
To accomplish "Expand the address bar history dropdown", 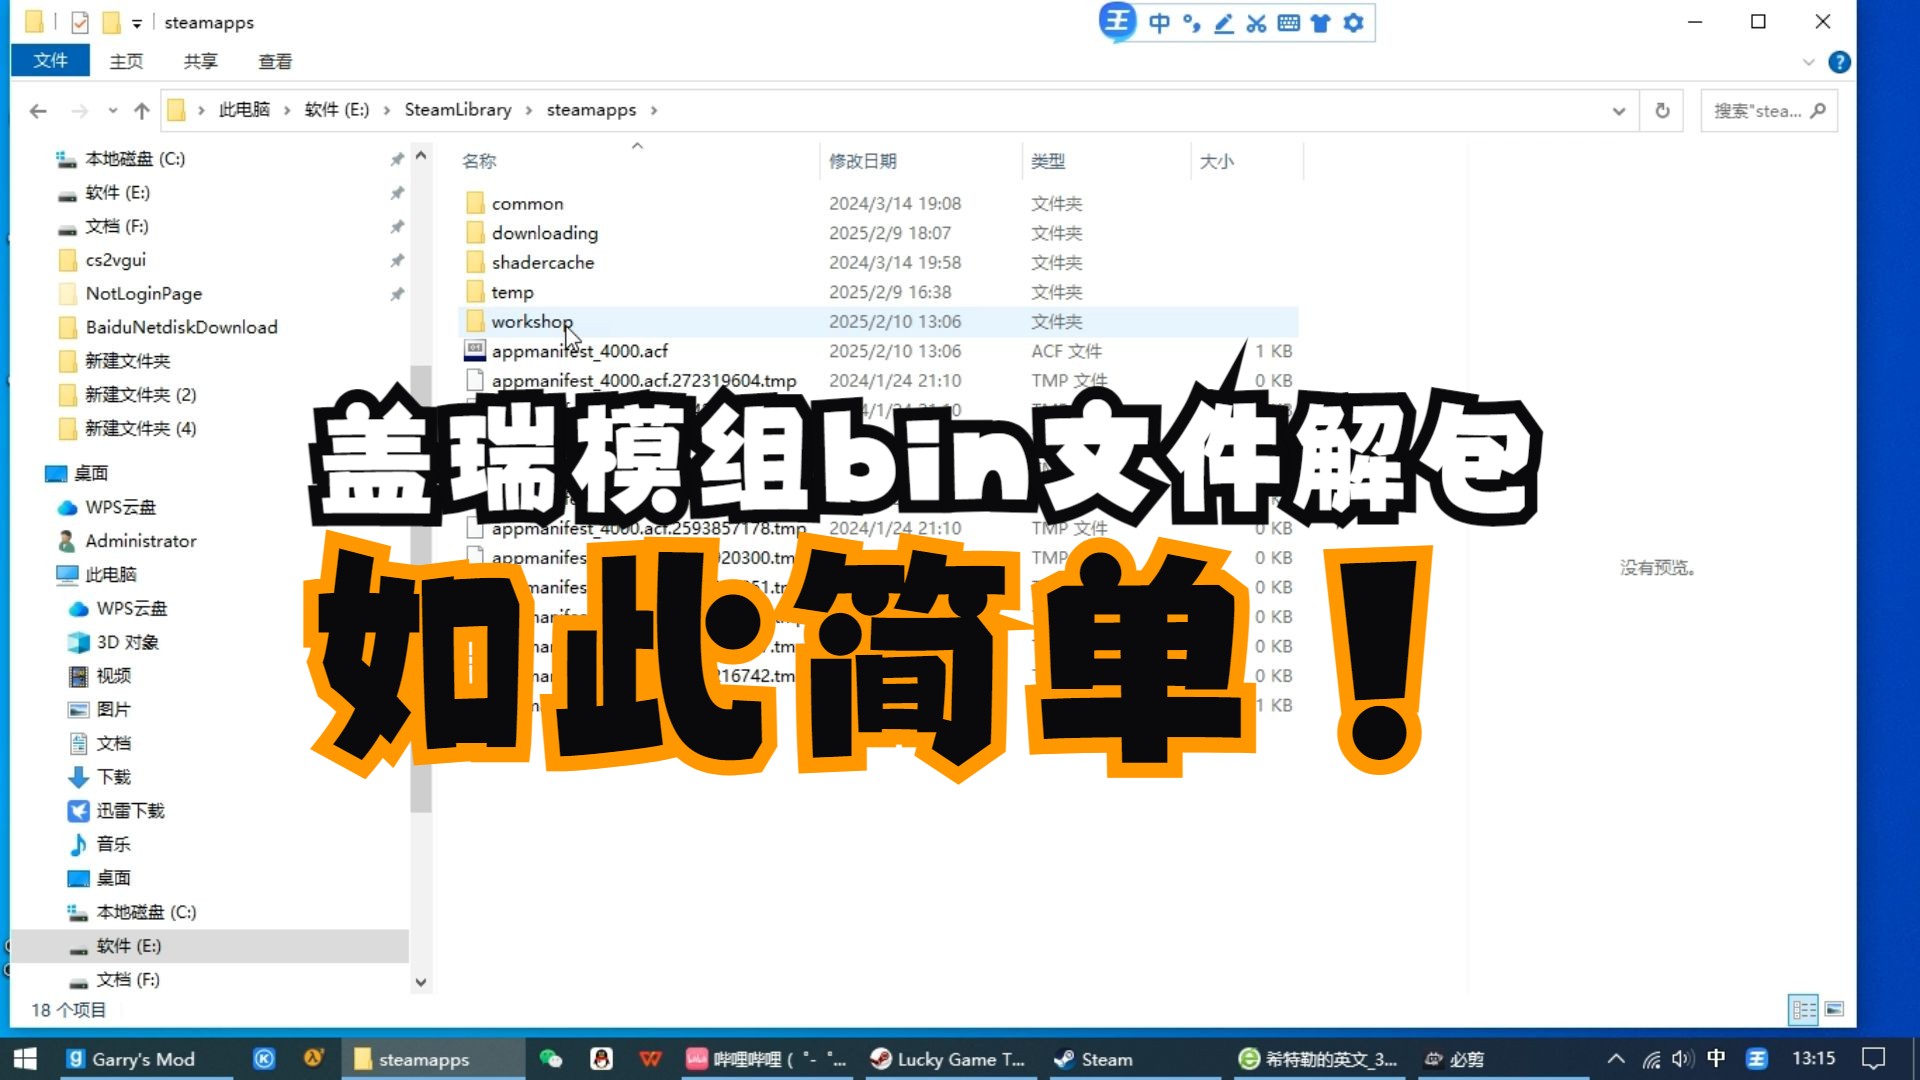I will tap(1619, 111).
